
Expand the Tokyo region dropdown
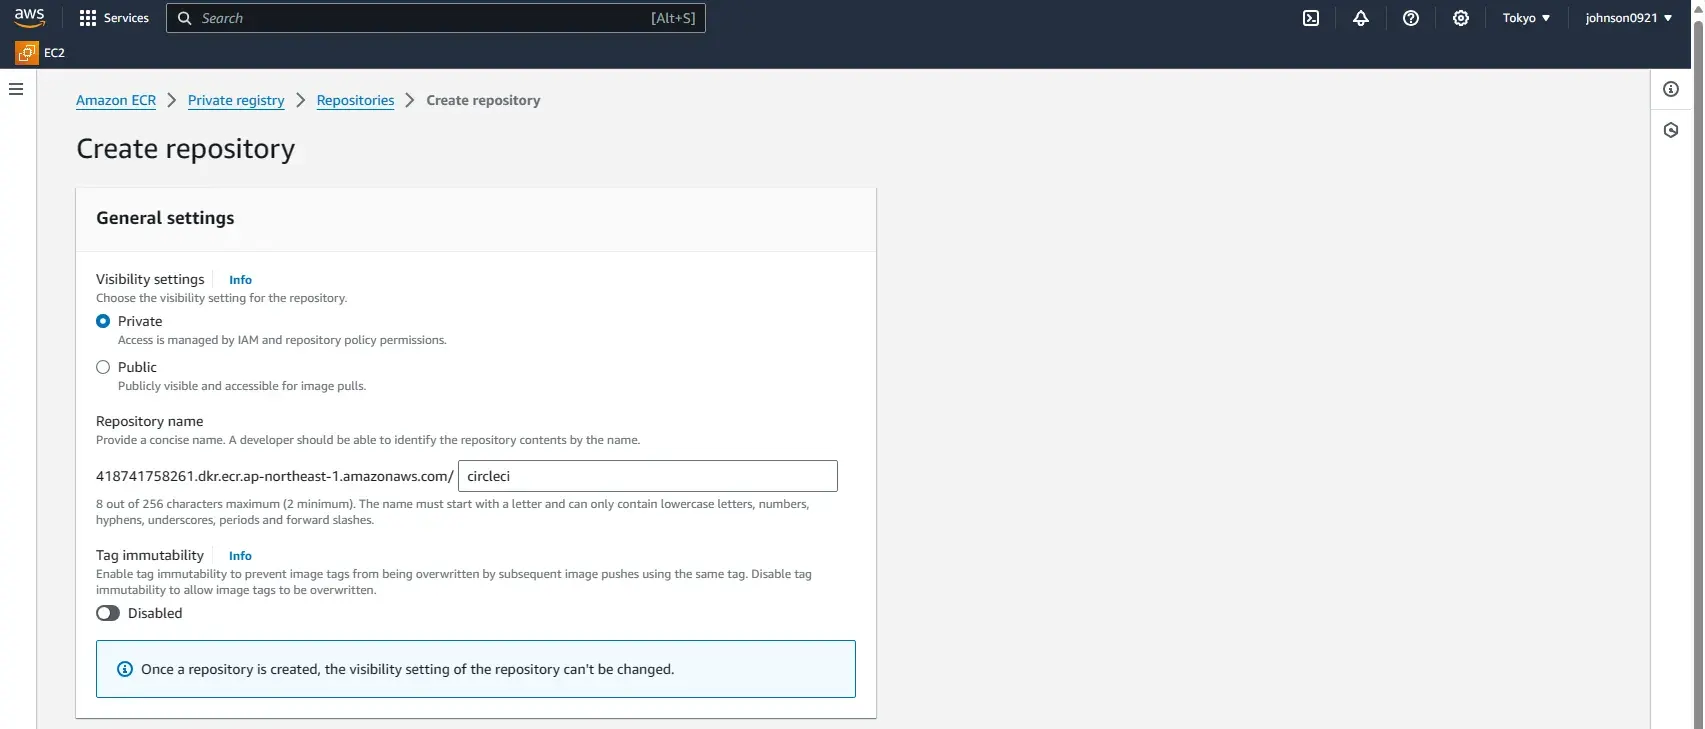(1525, 18)
